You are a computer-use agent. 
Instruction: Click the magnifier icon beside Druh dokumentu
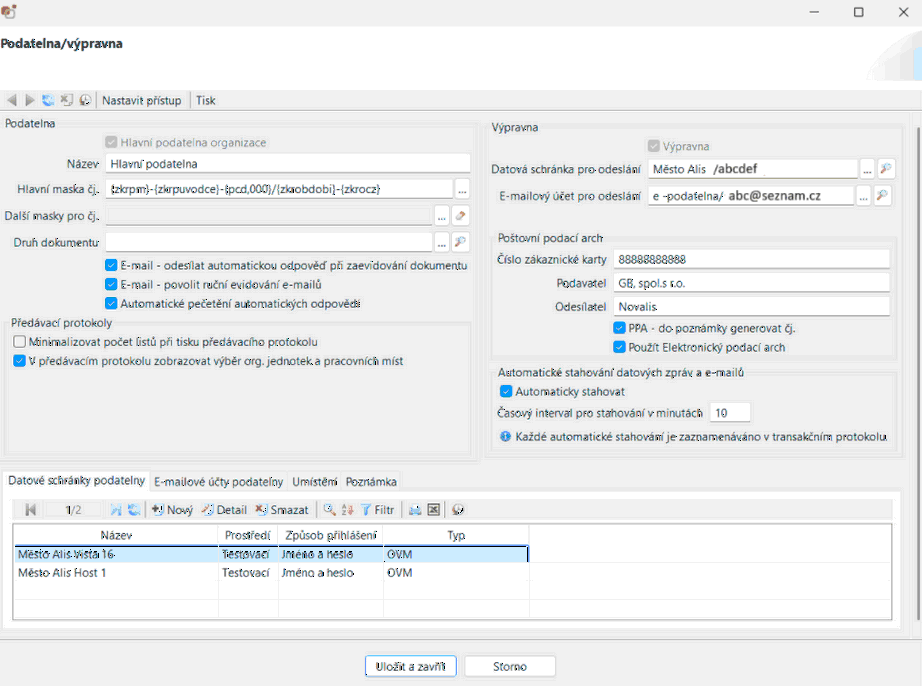tap(460, 242)
